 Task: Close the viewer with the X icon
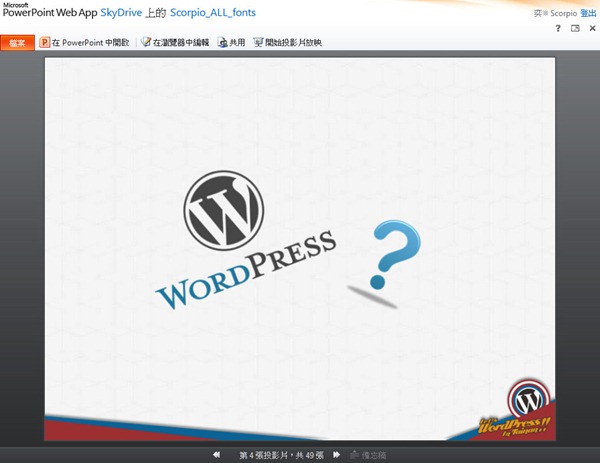592,28
